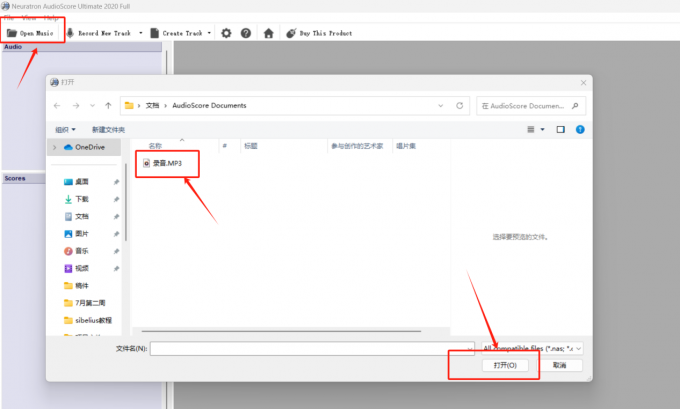Click the pin icon beside 视频
Image resolution: width=680 pixels, height=409 pixels.
116,269
